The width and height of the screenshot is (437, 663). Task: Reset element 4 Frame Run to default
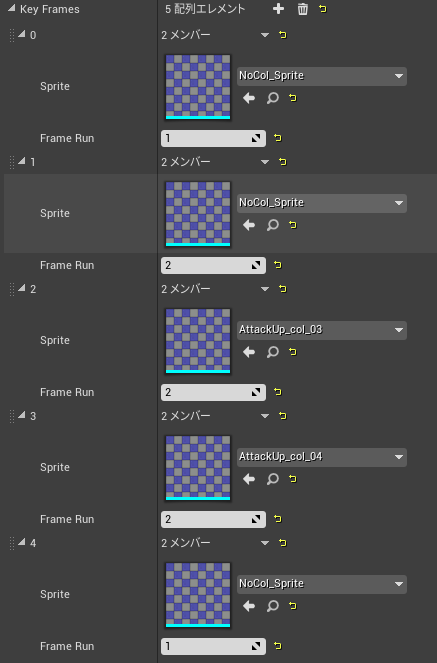(278, 646)
